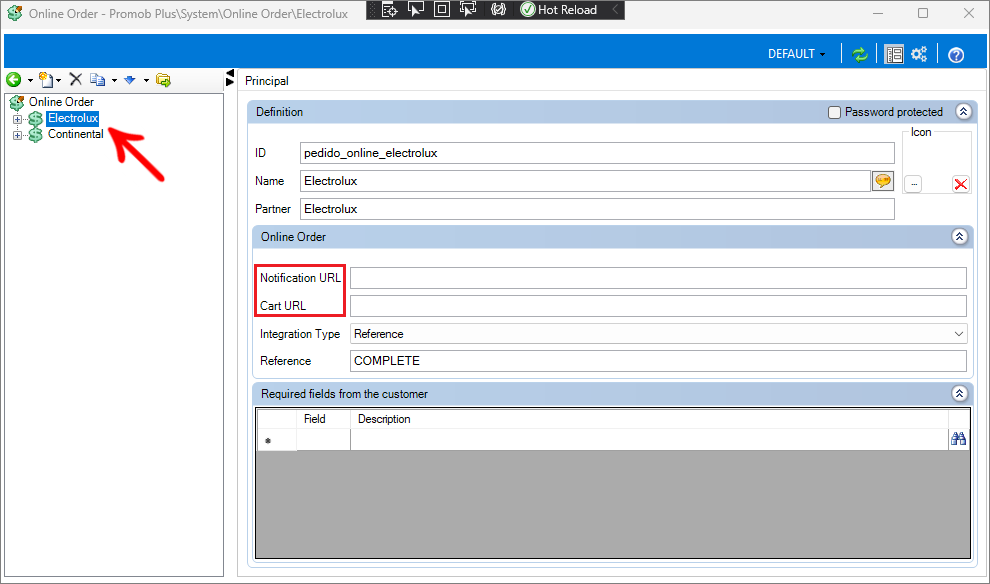Screen dimensions: 990x584
Task: Click the Hot Reload button
Action: 559,9
